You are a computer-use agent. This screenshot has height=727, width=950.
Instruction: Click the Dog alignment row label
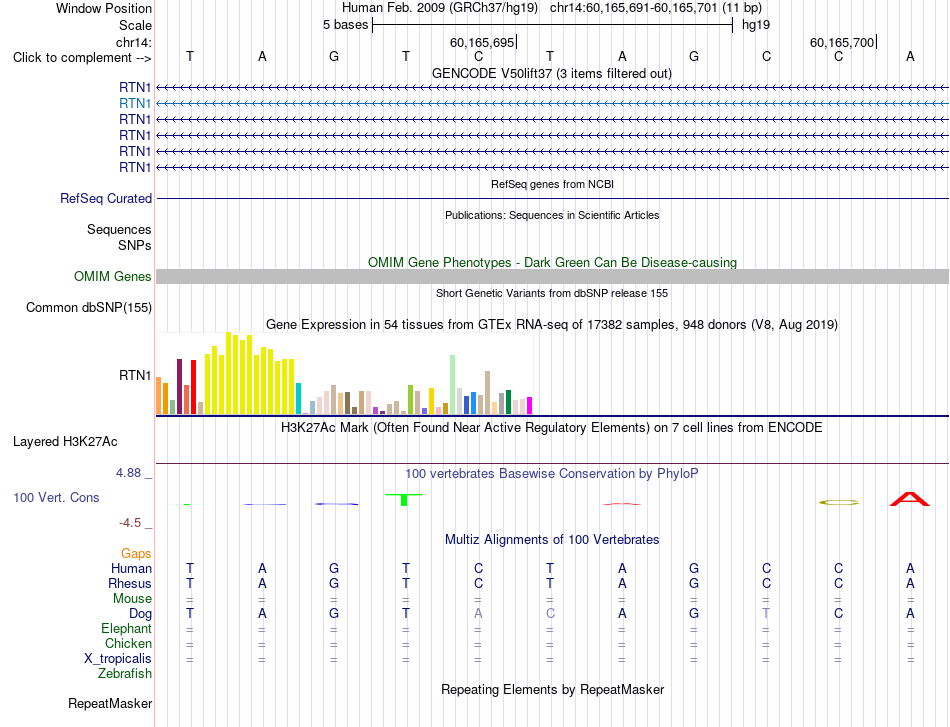[x=140, y=614]
